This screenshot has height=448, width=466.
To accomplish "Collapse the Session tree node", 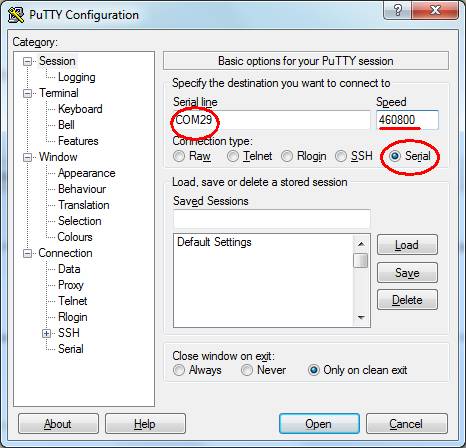I will pyautogui.click(x=27, y=61).
